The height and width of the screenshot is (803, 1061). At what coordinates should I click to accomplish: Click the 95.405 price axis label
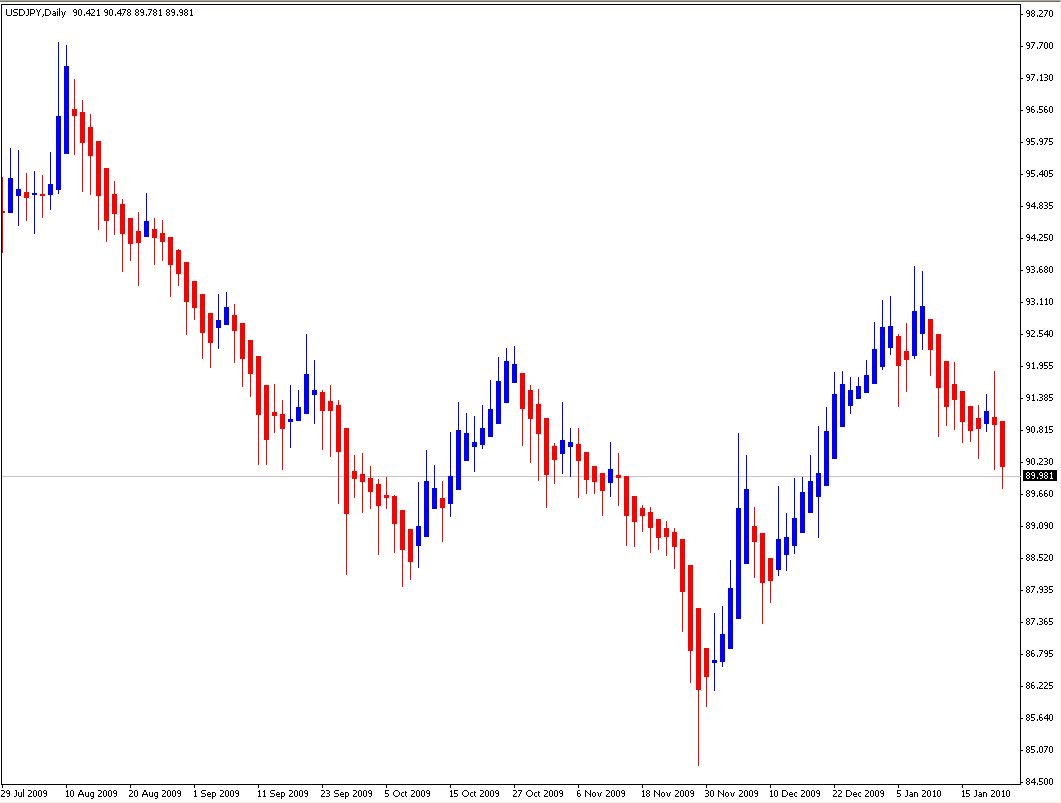tap(1039, 174)
